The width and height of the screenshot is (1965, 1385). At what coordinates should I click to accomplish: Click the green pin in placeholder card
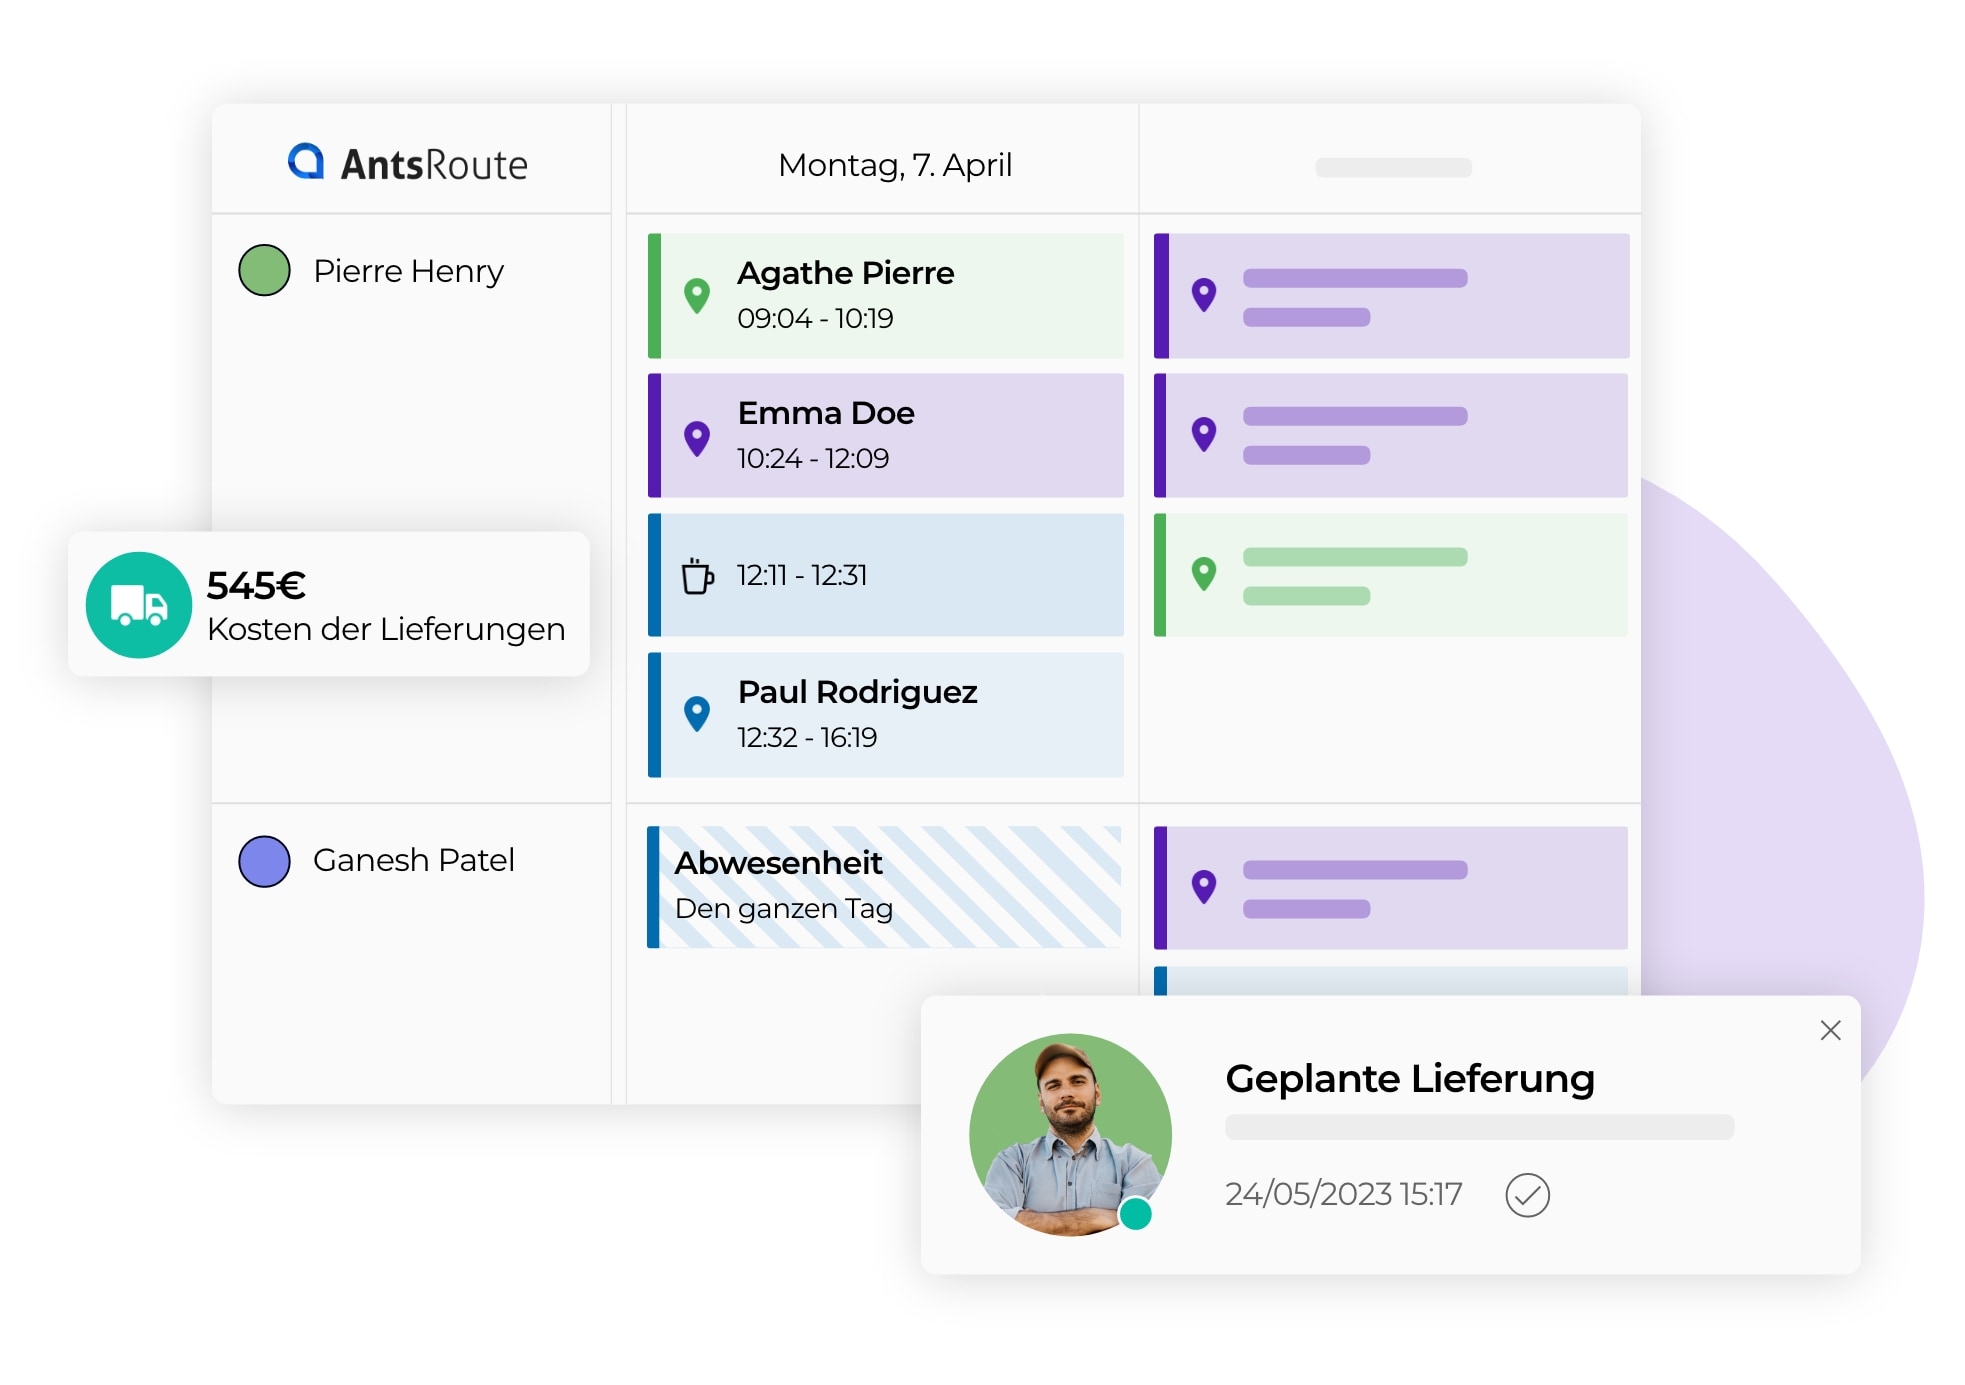[x=1204, y=573]
